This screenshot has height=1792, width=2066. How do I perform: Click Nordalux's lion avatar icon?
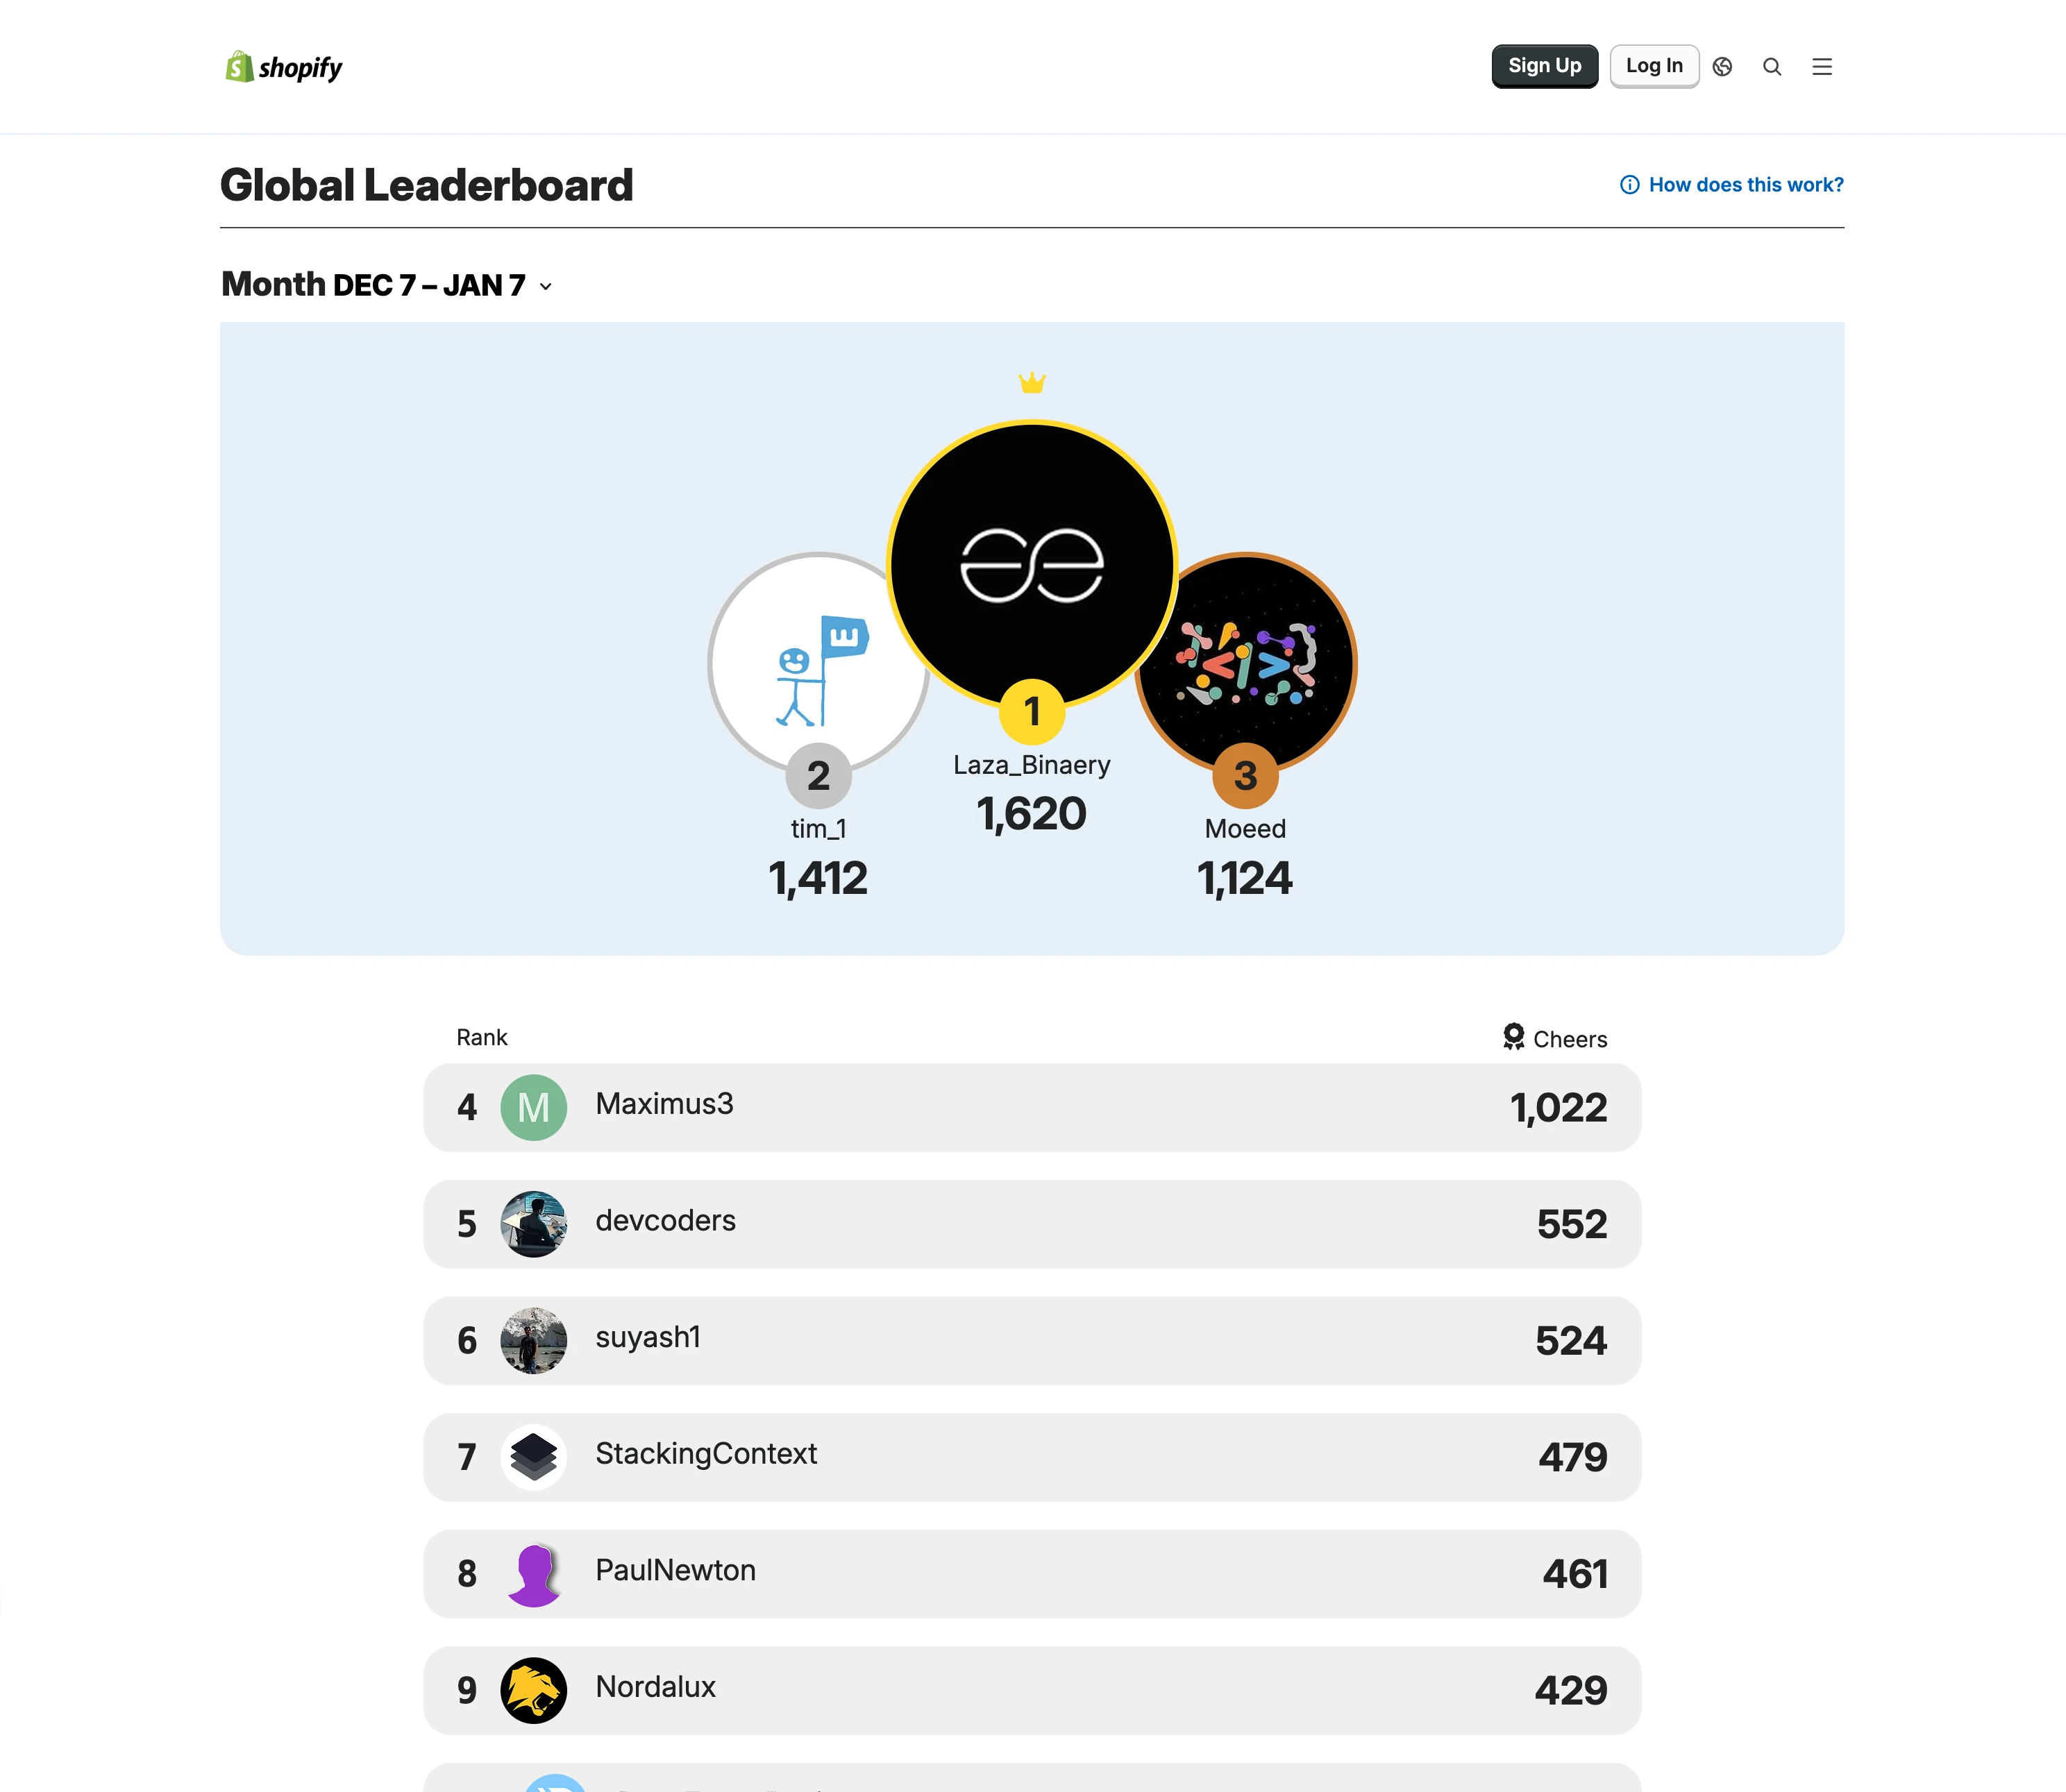pyautogui.click(x=533, y=1690)
